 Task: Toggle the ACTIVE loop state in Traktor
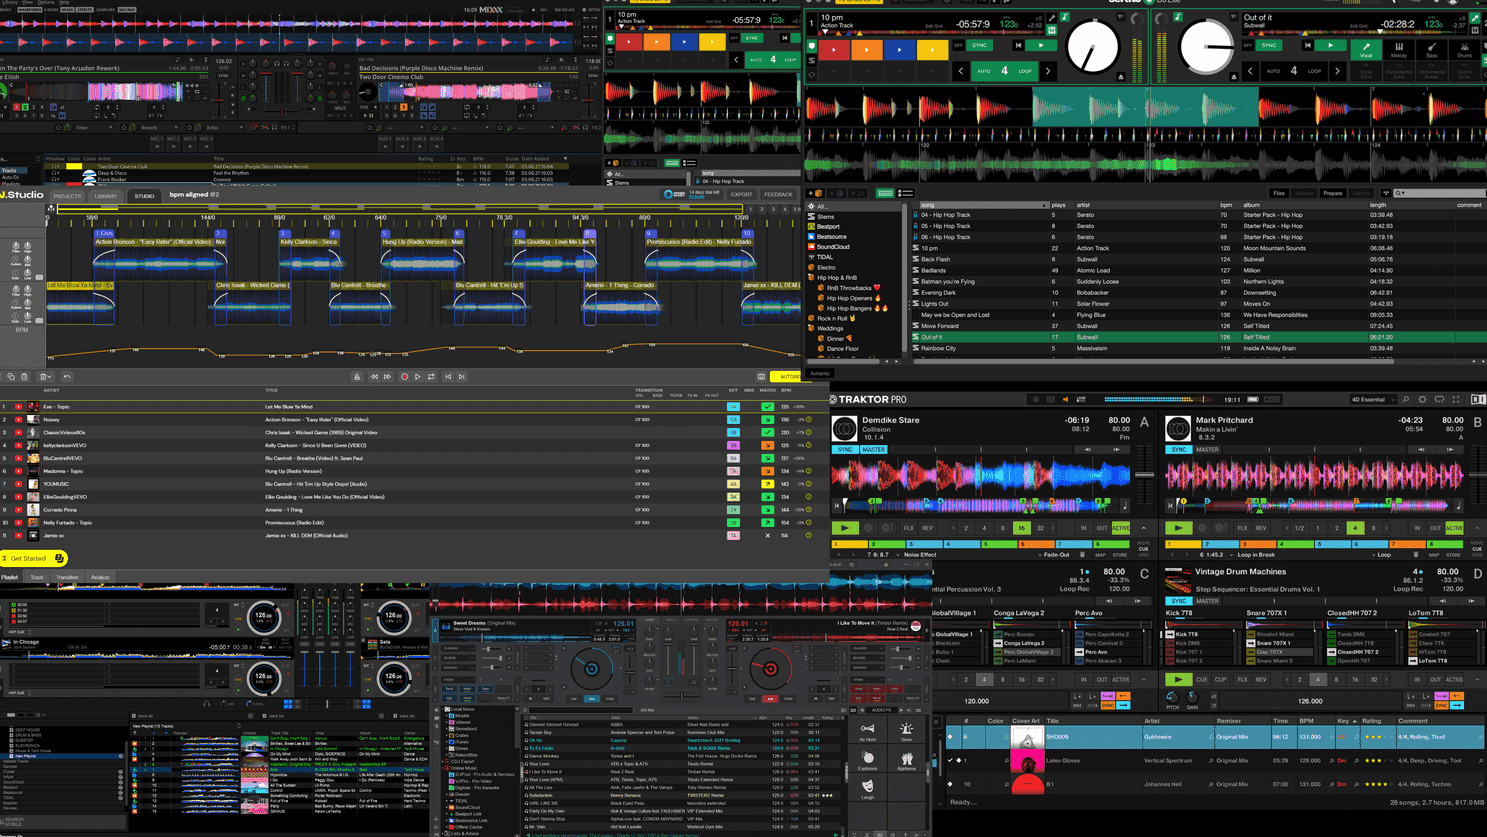coord(1121,528)
